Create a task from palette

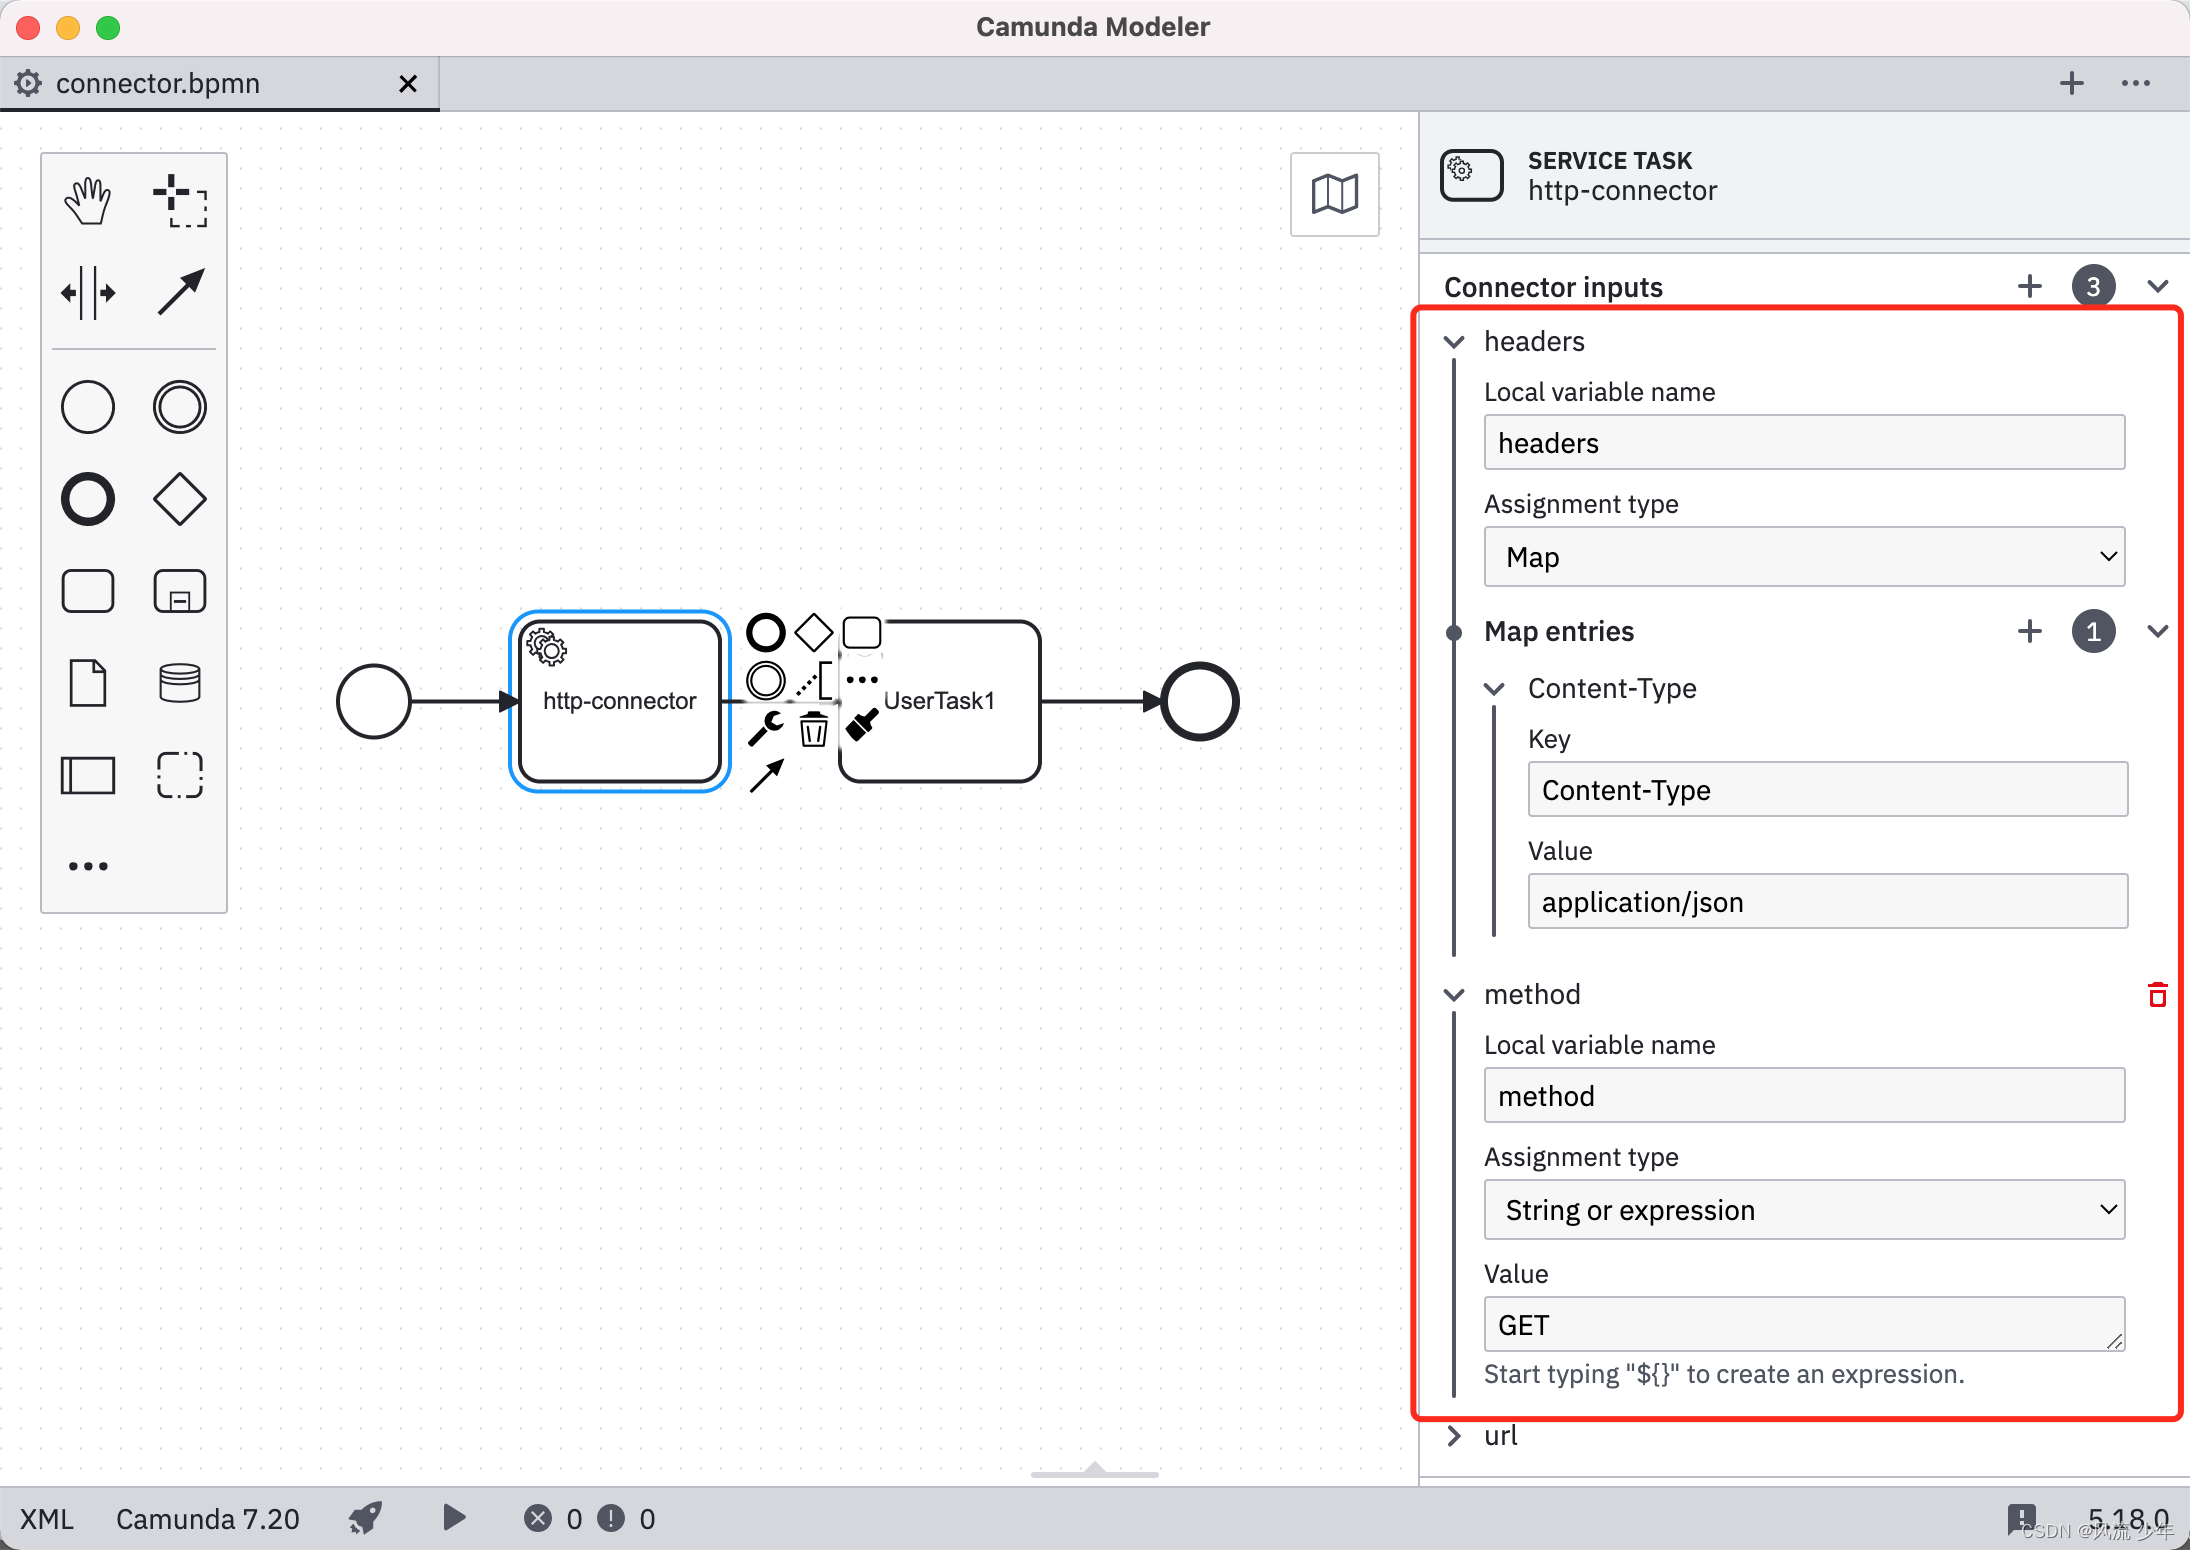(88, 591)
